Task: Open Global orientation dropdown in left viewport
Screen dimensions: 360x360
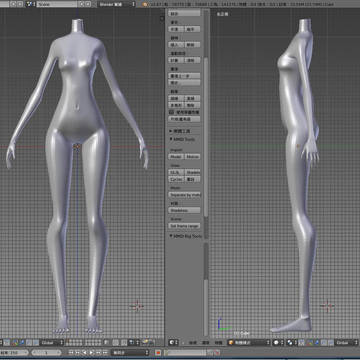Action: (x=52, y=342)
